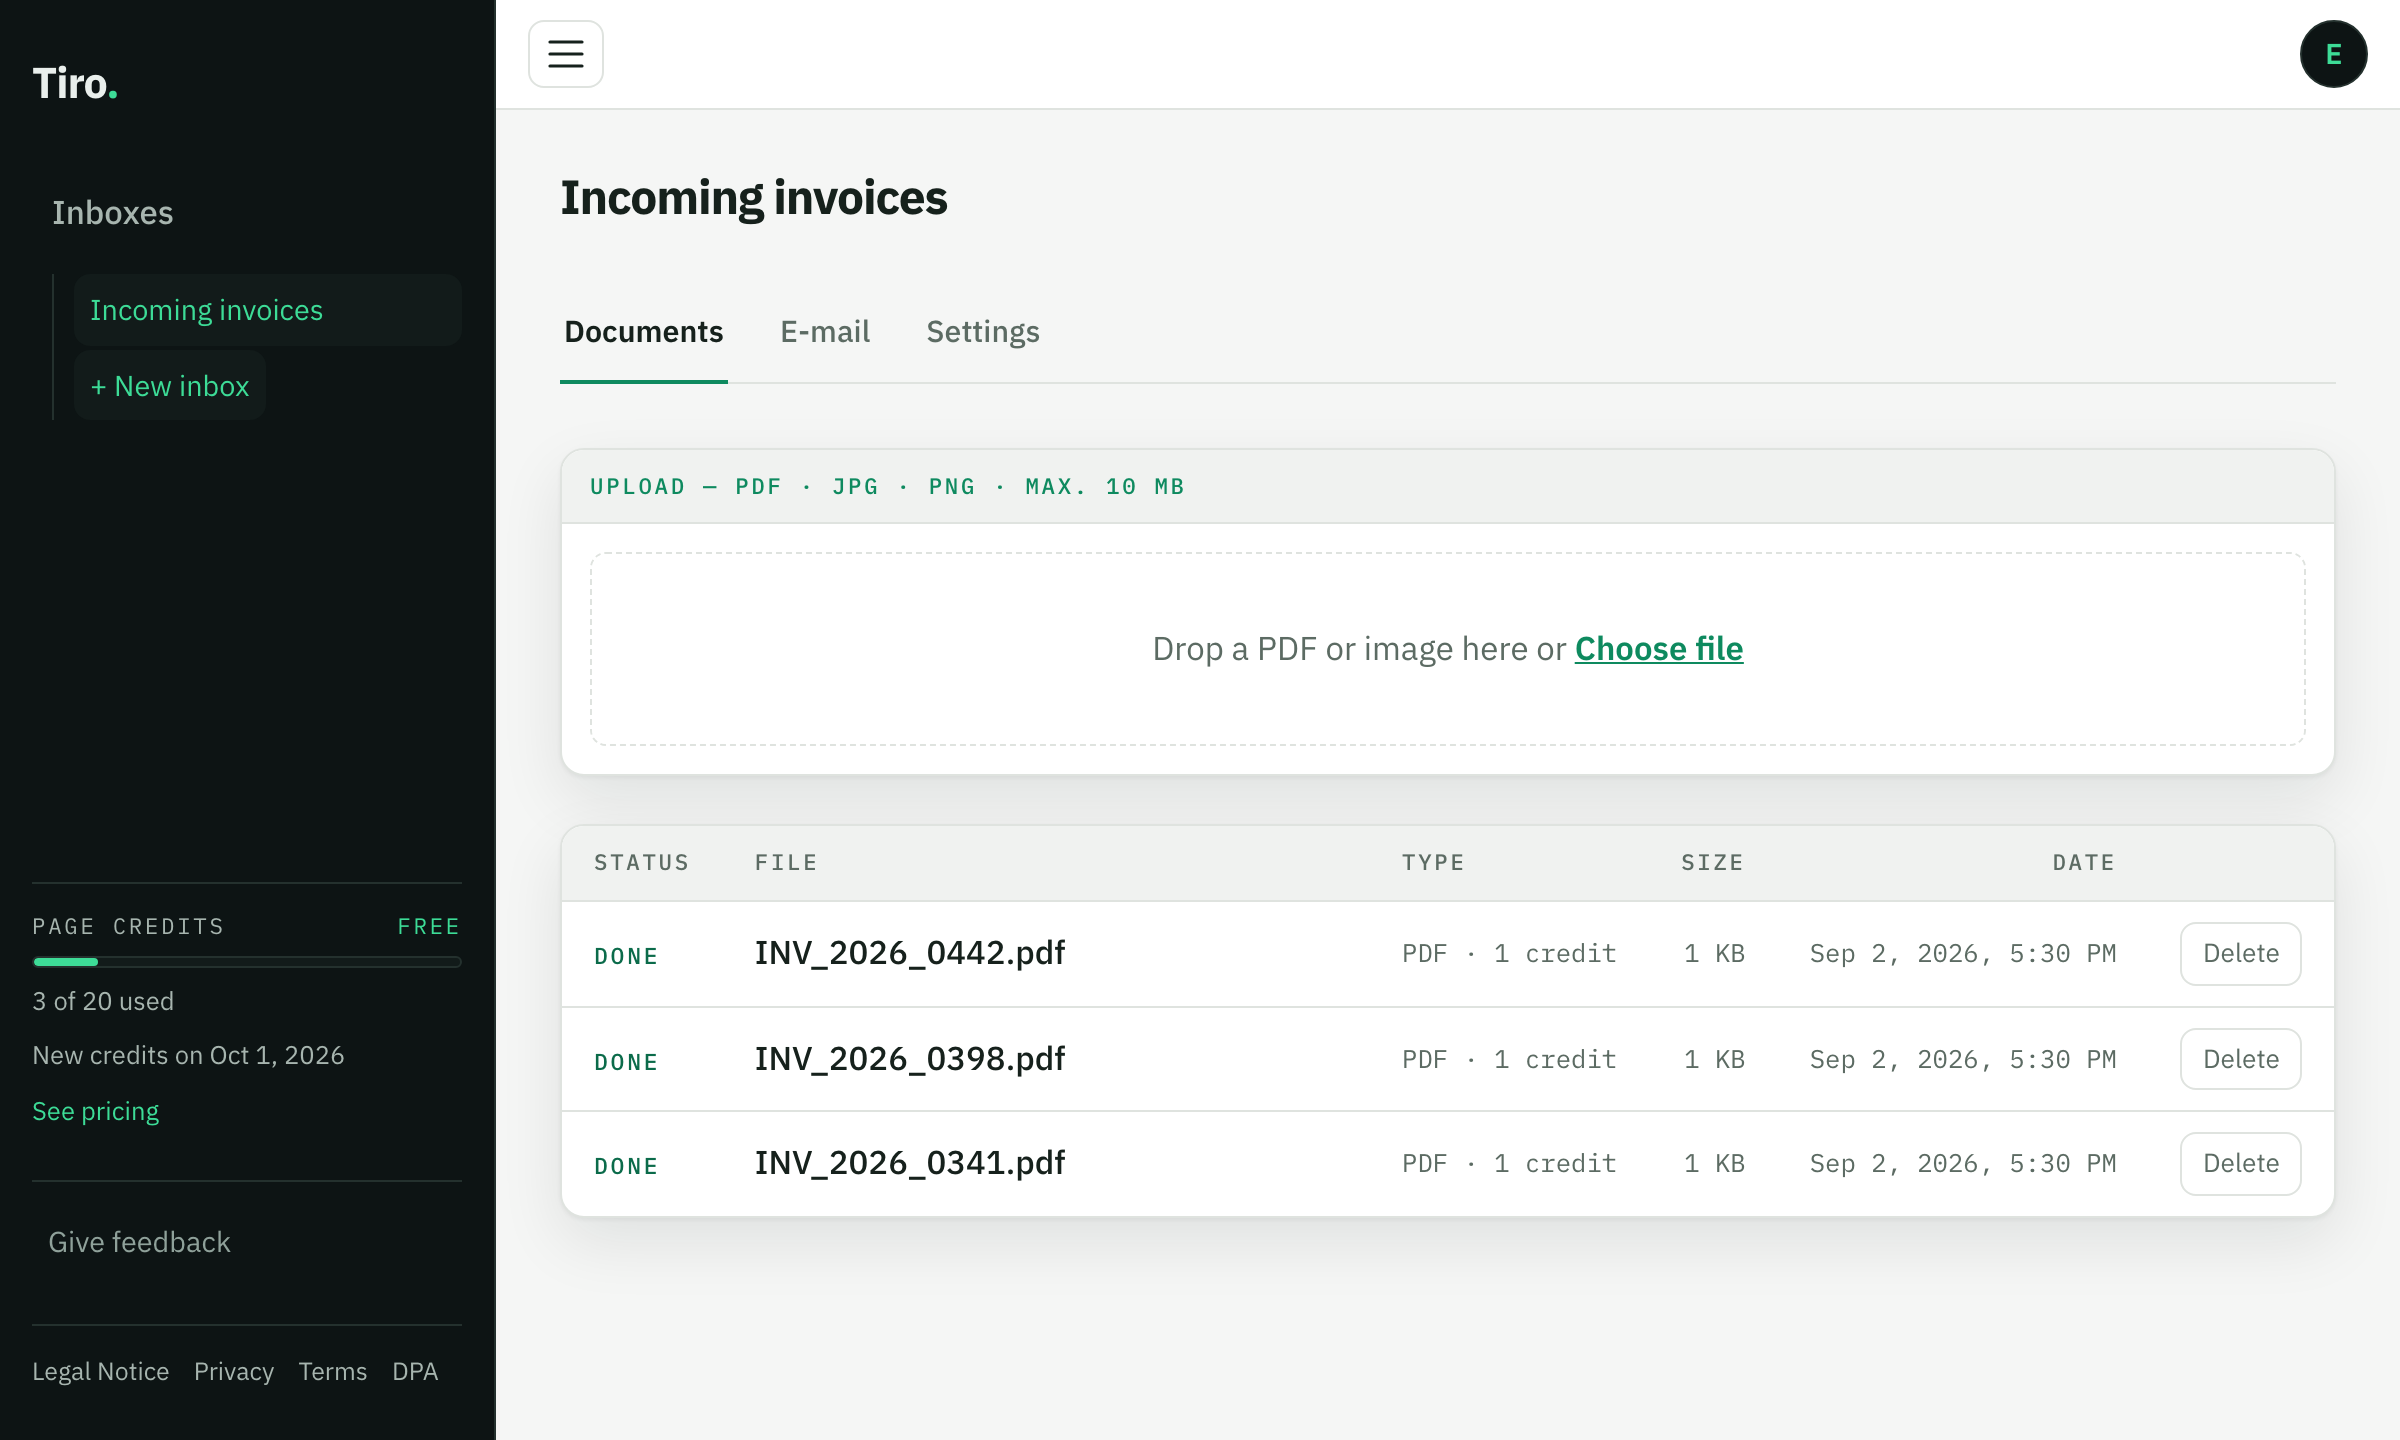Click DONE status of INV_2026_0341.pdf
The image size is (2400, 1440).
(x=626, y=1166)
